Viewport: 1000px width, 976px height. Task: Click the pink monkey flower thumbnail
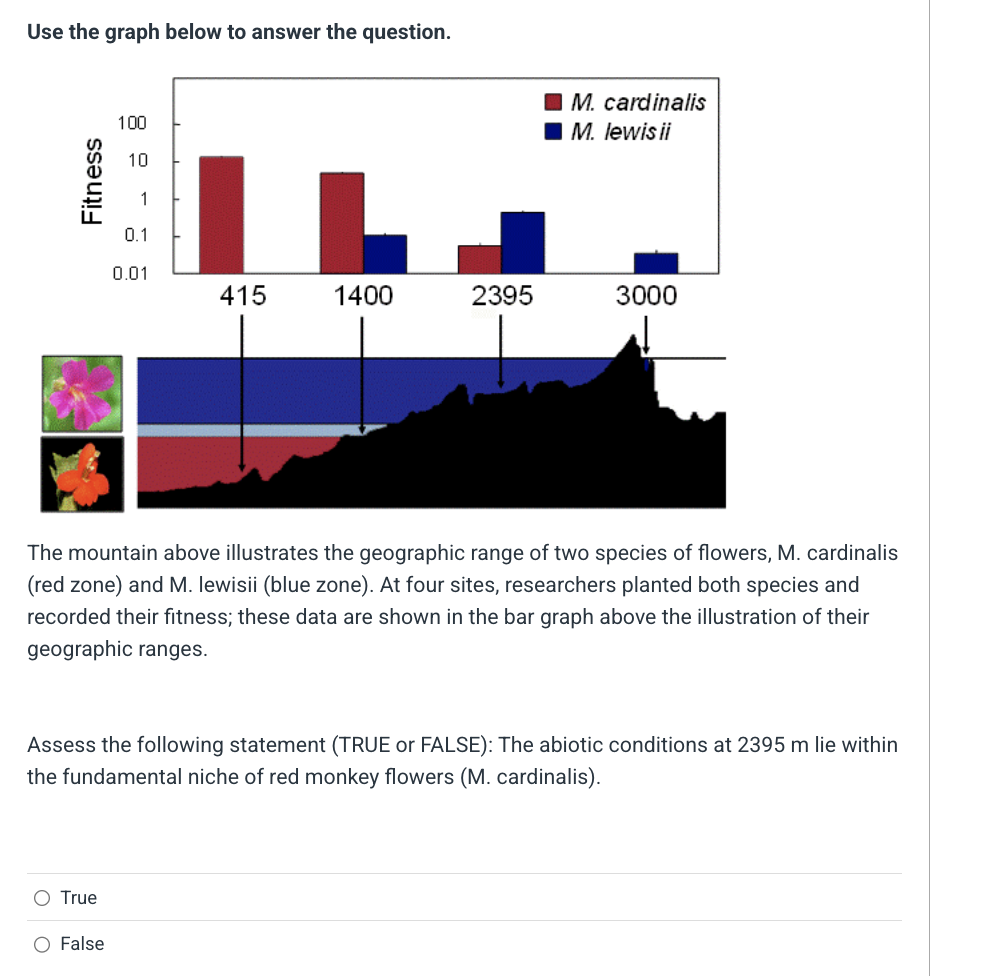[x=82, y=392]
